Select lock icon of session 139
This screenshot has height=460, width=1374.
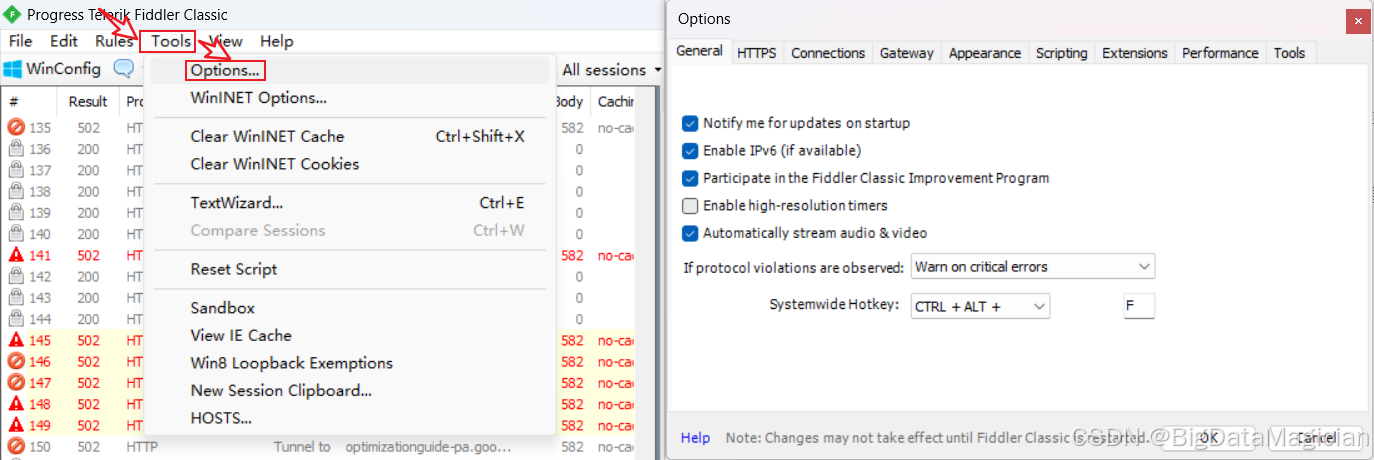pyautogui.click(x=16, y=213)
